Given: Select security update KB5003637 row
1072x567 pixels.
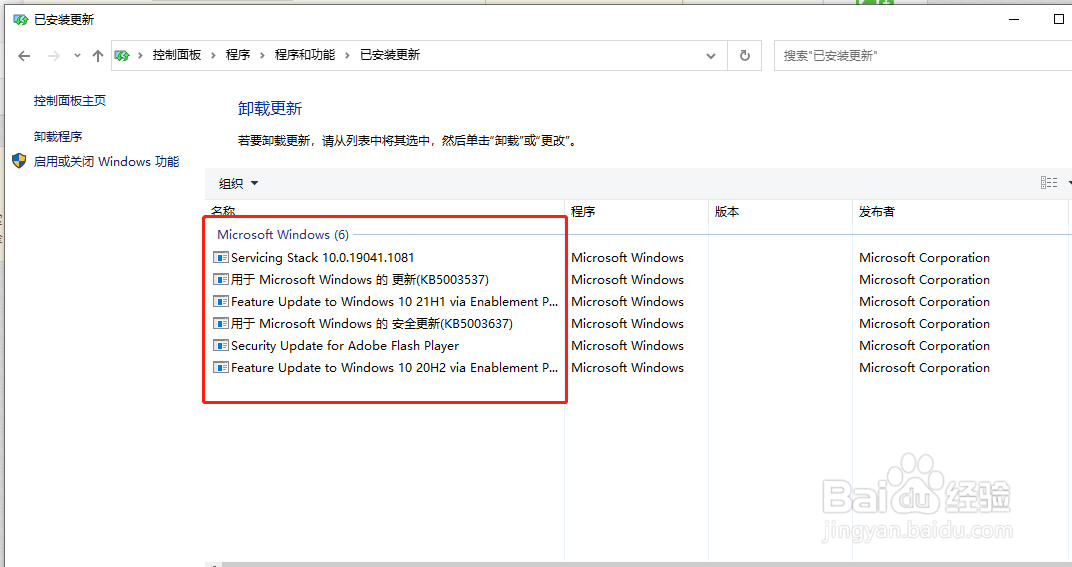Looking at the screenshot, I should (372, 324).
